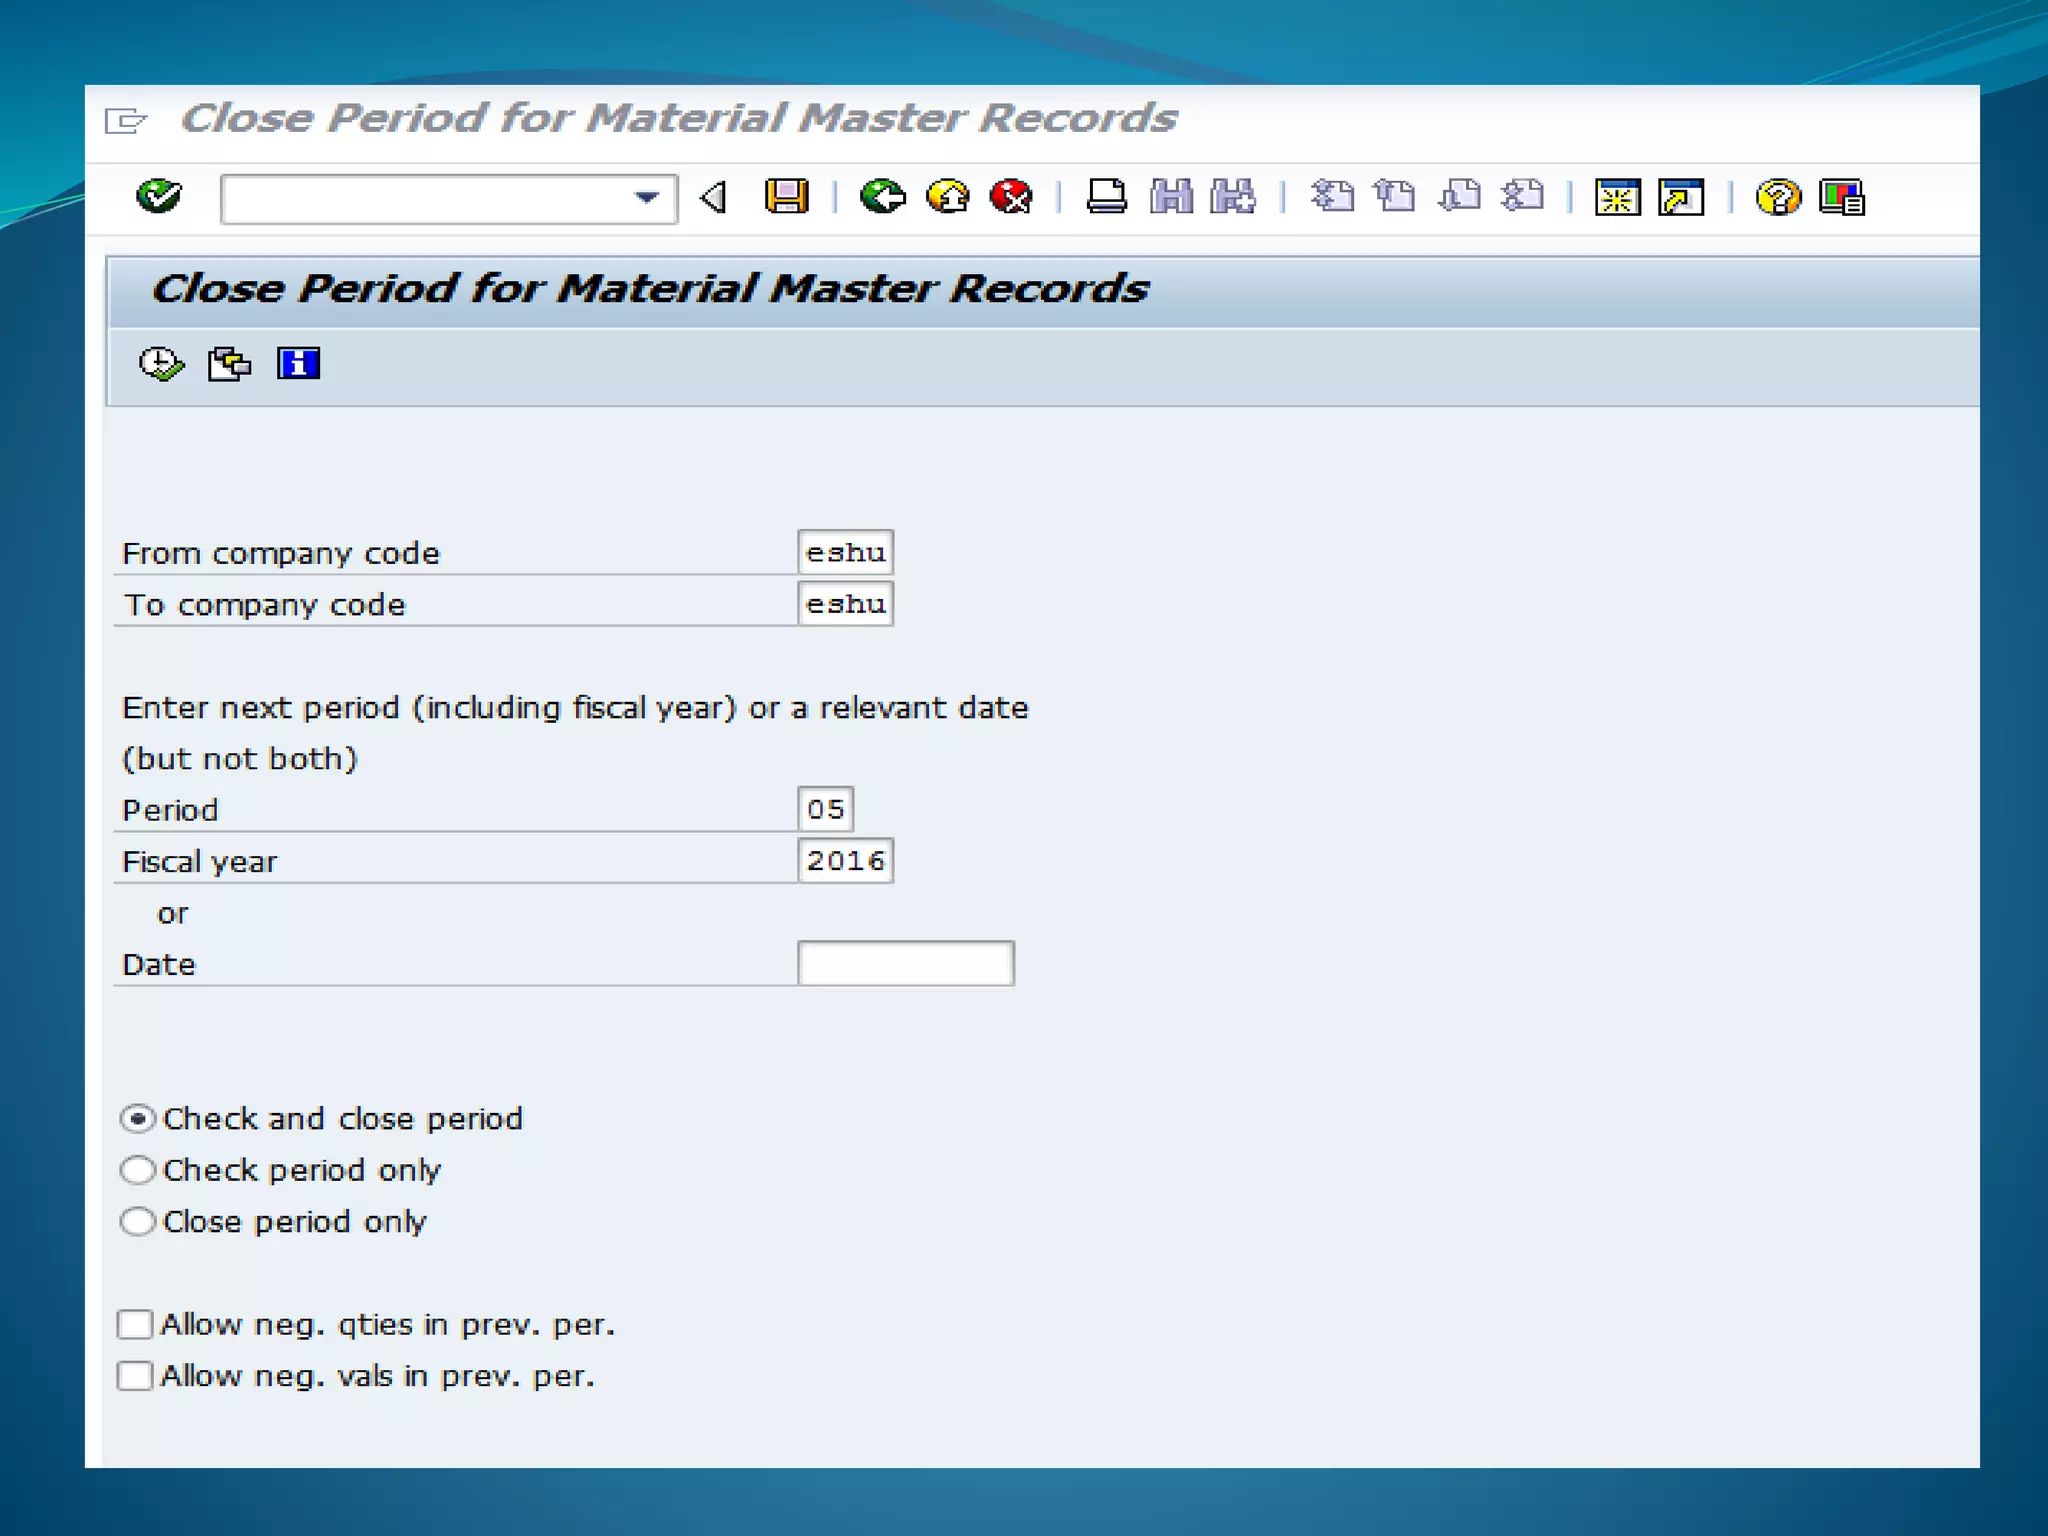Open Help question mark icon
The width and height of the screenshot is (2048, 1536).
(1777, 197)
